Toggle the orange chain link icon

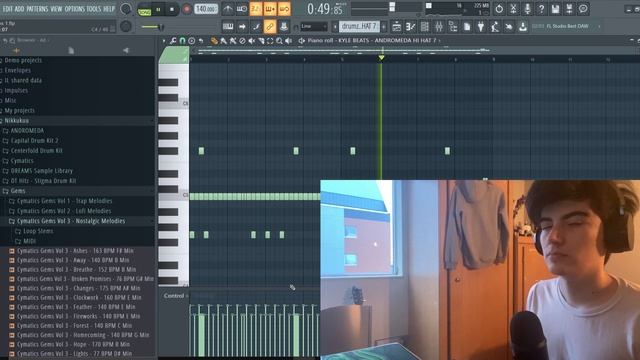[270, 27]
